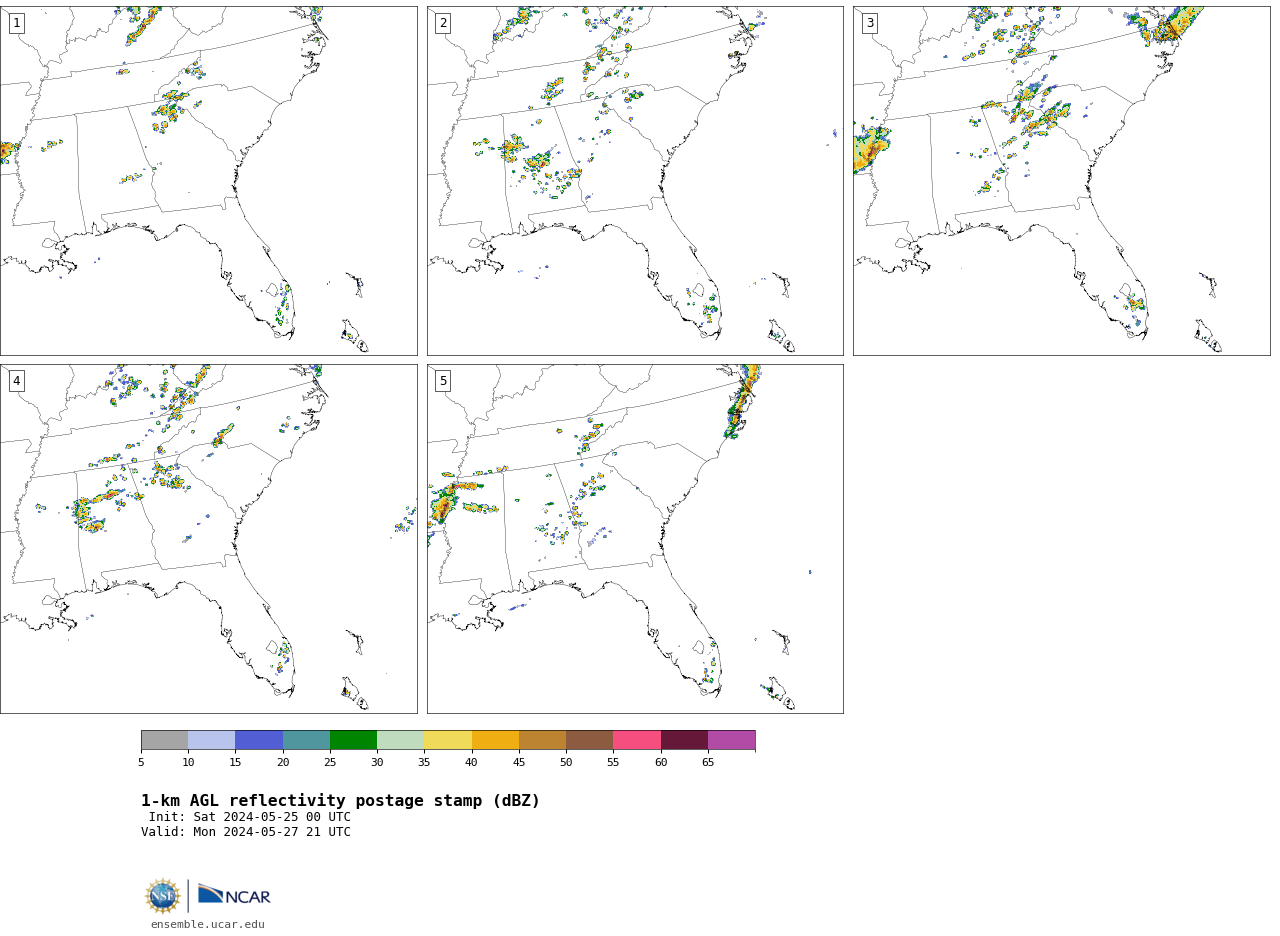Click 'Valid: Mon 2024-05-27 21 UTC' text
Screen dimensions: 1280x936
coord(246,832)
